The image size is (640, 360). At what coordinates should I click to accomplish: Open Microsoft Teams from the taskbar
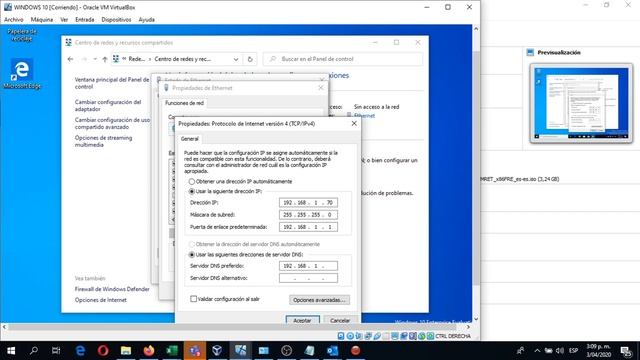pyautogui.click(x=195, y=351)
